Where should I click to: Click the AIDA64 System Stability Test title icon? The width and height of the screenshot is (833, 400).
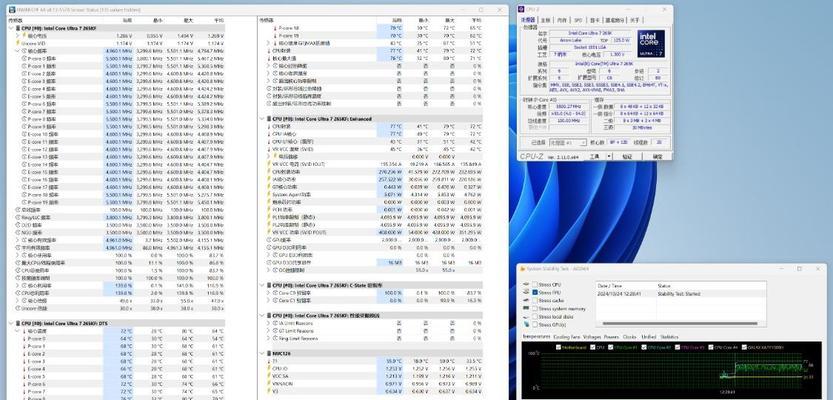coord(522,269)
